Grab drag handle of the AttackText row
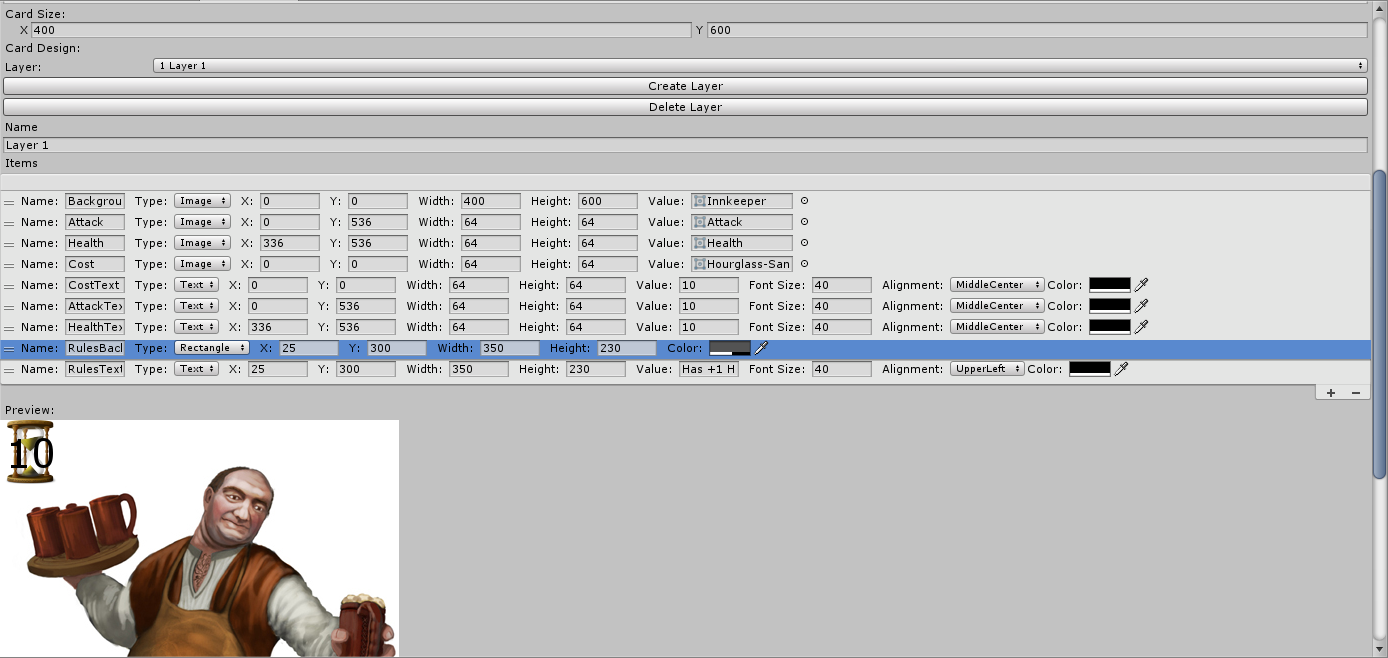Screen dimensions: 1388x658 (x=9, y=307)
